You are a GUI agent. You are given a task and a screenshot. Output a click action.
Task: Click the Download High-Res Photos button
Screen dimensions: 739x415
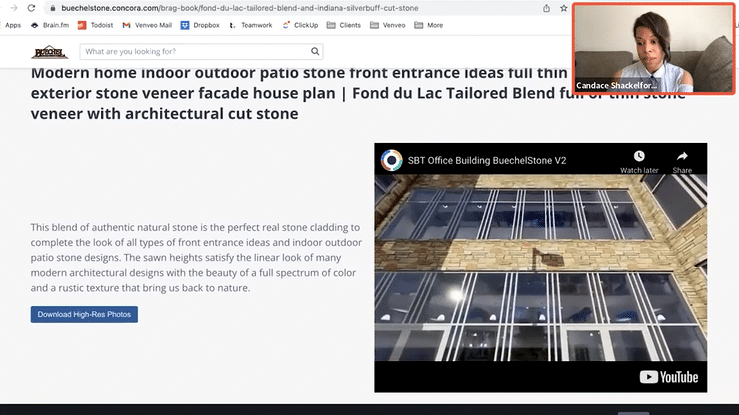point(84,314)
